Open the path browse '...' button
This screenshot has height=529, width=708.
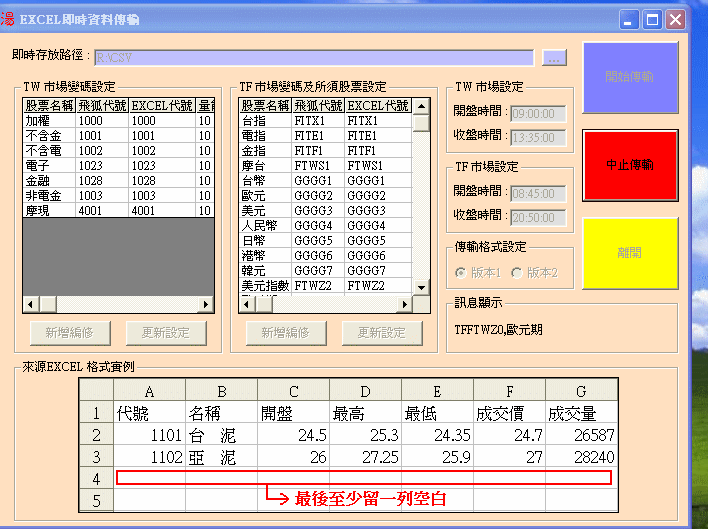coord(554,58)
